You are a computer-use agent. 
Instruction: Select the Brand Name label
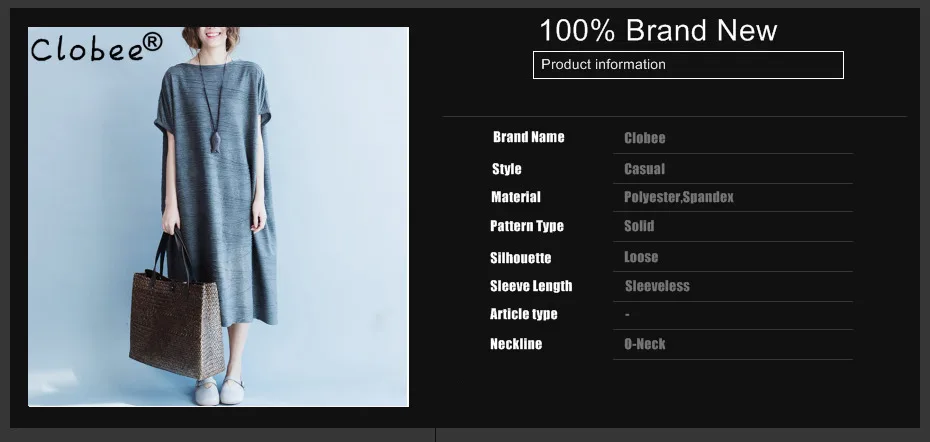[528, 137]
